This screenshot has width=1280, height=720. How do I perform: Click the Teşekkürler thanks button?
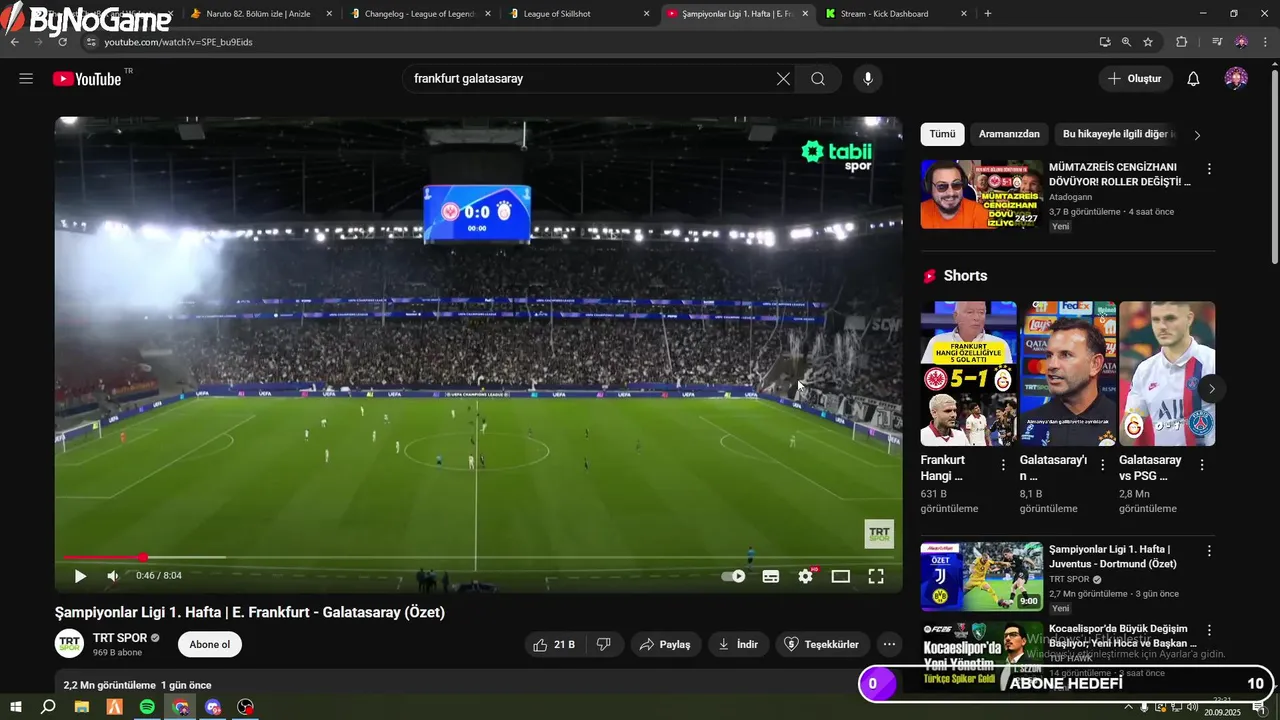click(x=822, y=645)
